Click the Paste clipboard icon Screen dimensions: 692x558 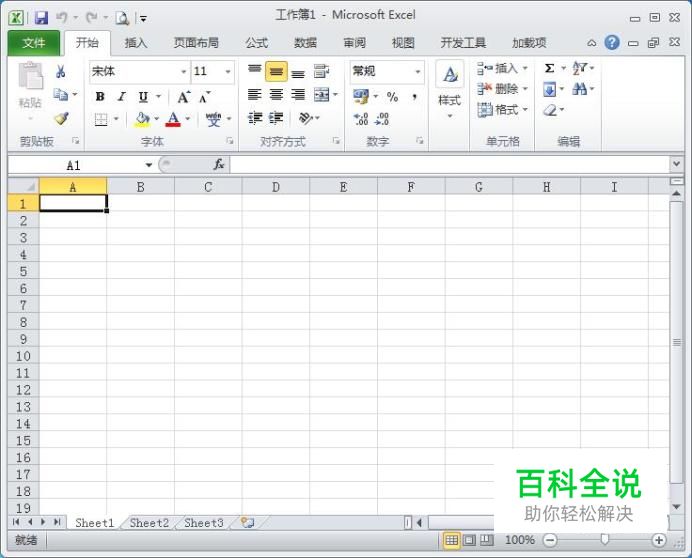[x=30, y=75]
